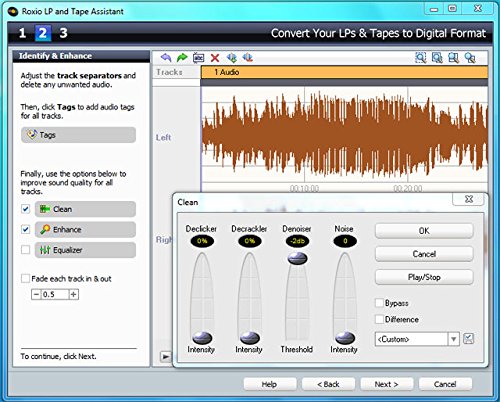
Task: Click the undo arrow in the toolbar
Action: (x=166, y=58)
